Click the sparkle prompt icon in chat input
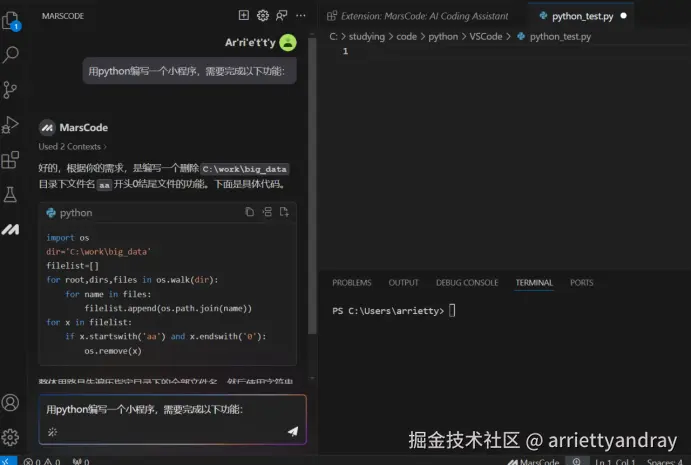692x466 pixels. [53, 432]
